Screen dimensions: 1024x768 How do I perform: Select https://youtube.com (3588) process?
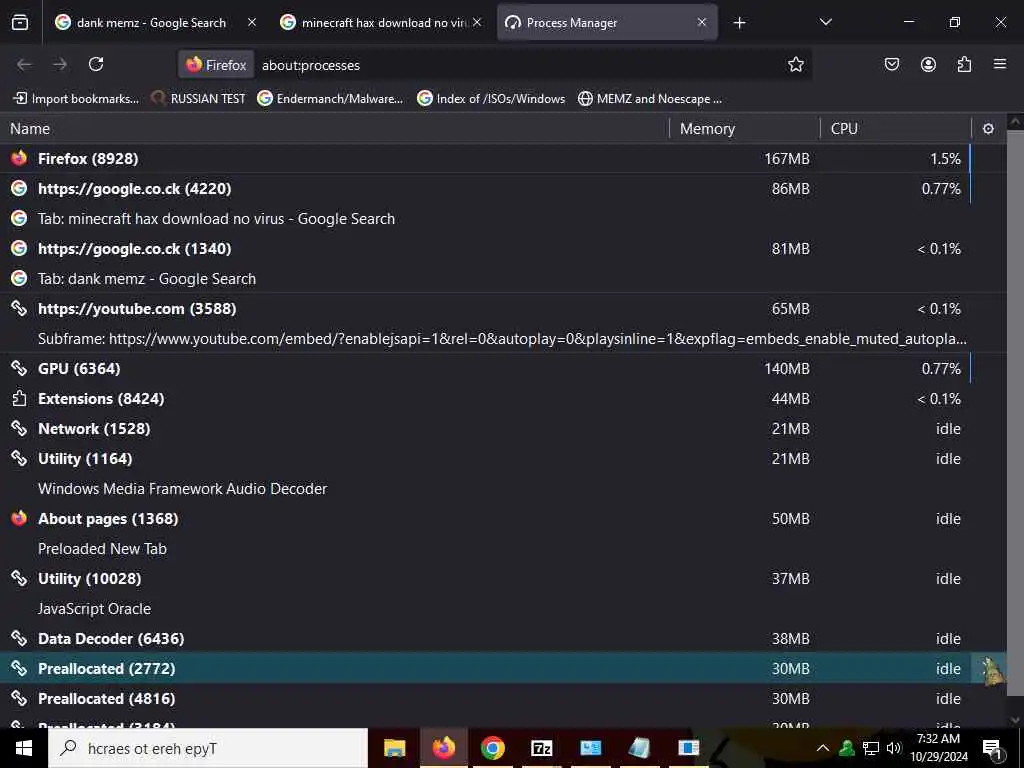[503, 309]
